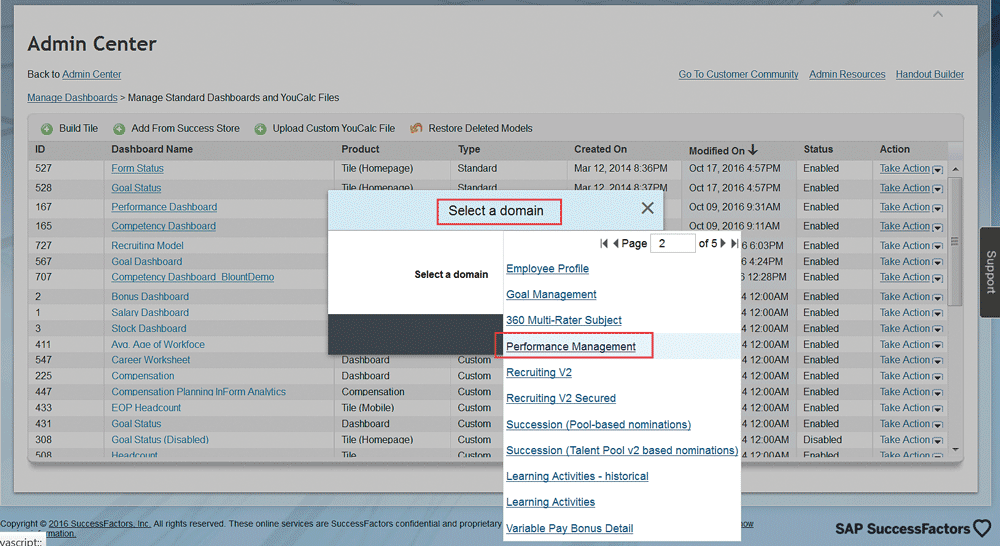The width and height of the screenshot is (1000, 546).
Task: Choose Employee Profile from domain list
Action: (x=547, y=268)
